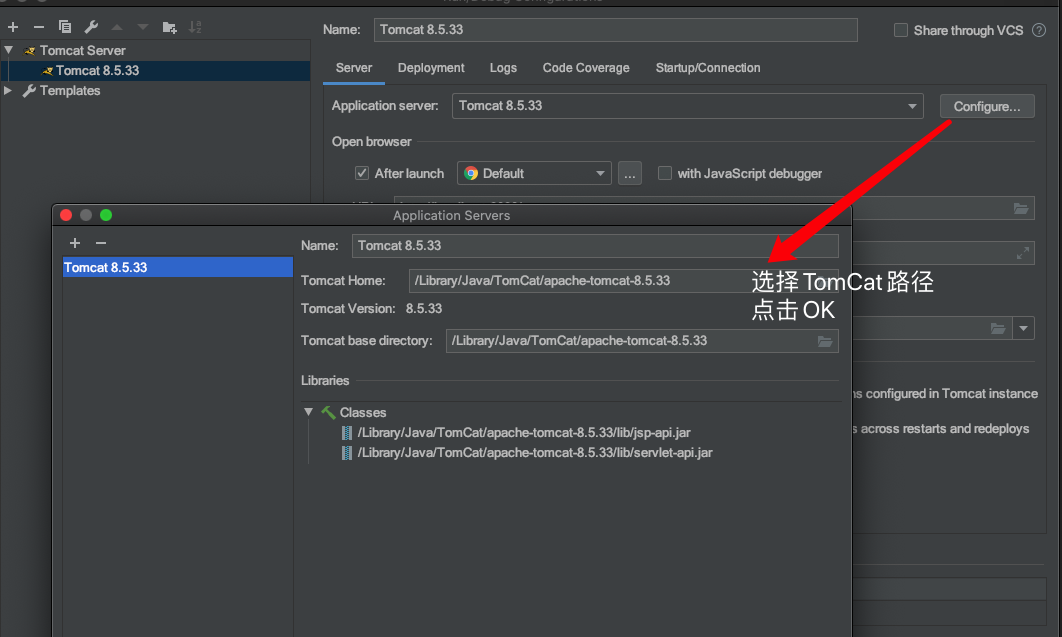Image resolution: width=1062 pixels, height=637 pixels.
Task: Add an application server with plus icon
Action: (75, 243)
